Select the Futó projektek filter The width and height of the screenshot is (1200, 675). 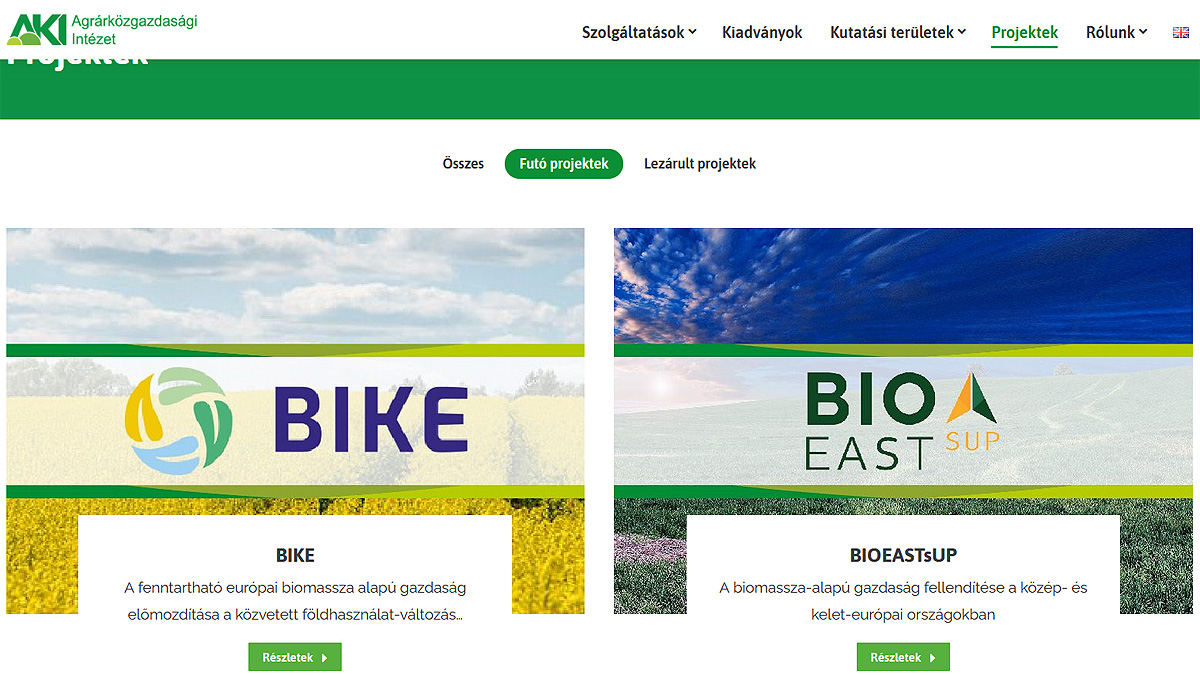tap(564, 164)
